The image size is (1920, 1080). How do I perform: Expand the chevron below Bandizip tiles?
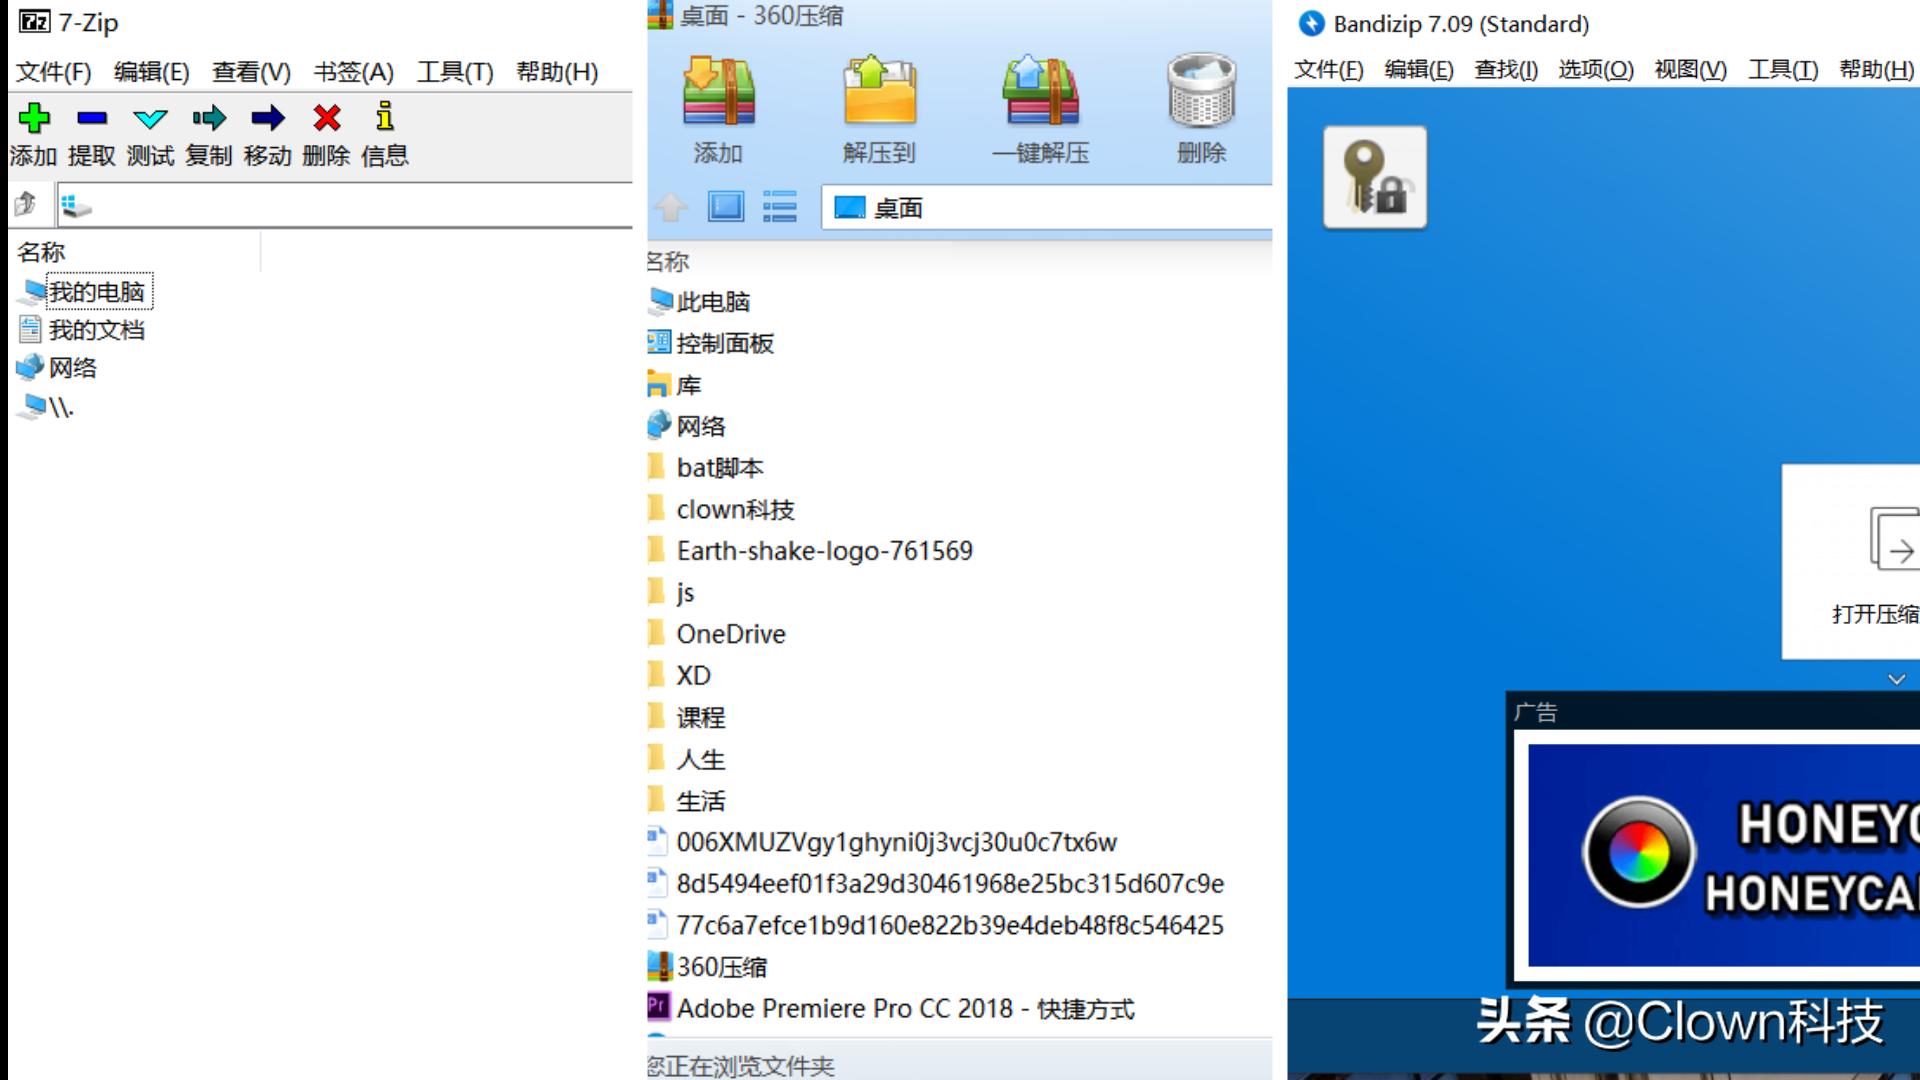coord(1896,679)
